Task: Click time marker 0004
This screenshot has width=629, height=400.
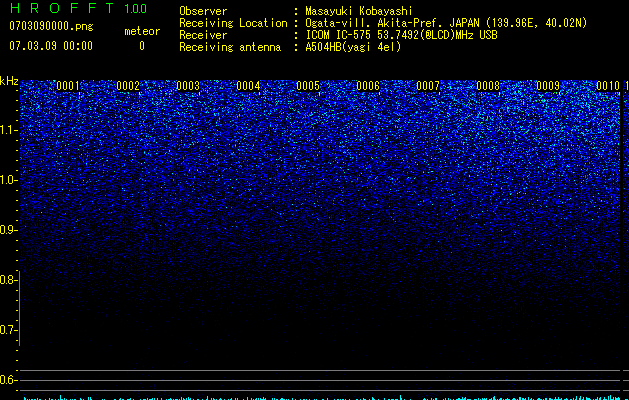Action: [248, 86]
